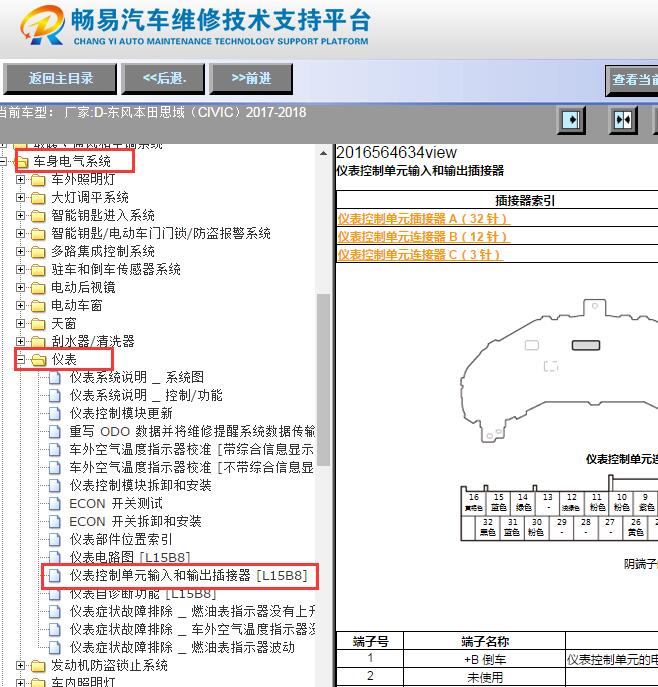Click the instrument cluster outline diagram

pyautogui.click(x=560, y=370)
